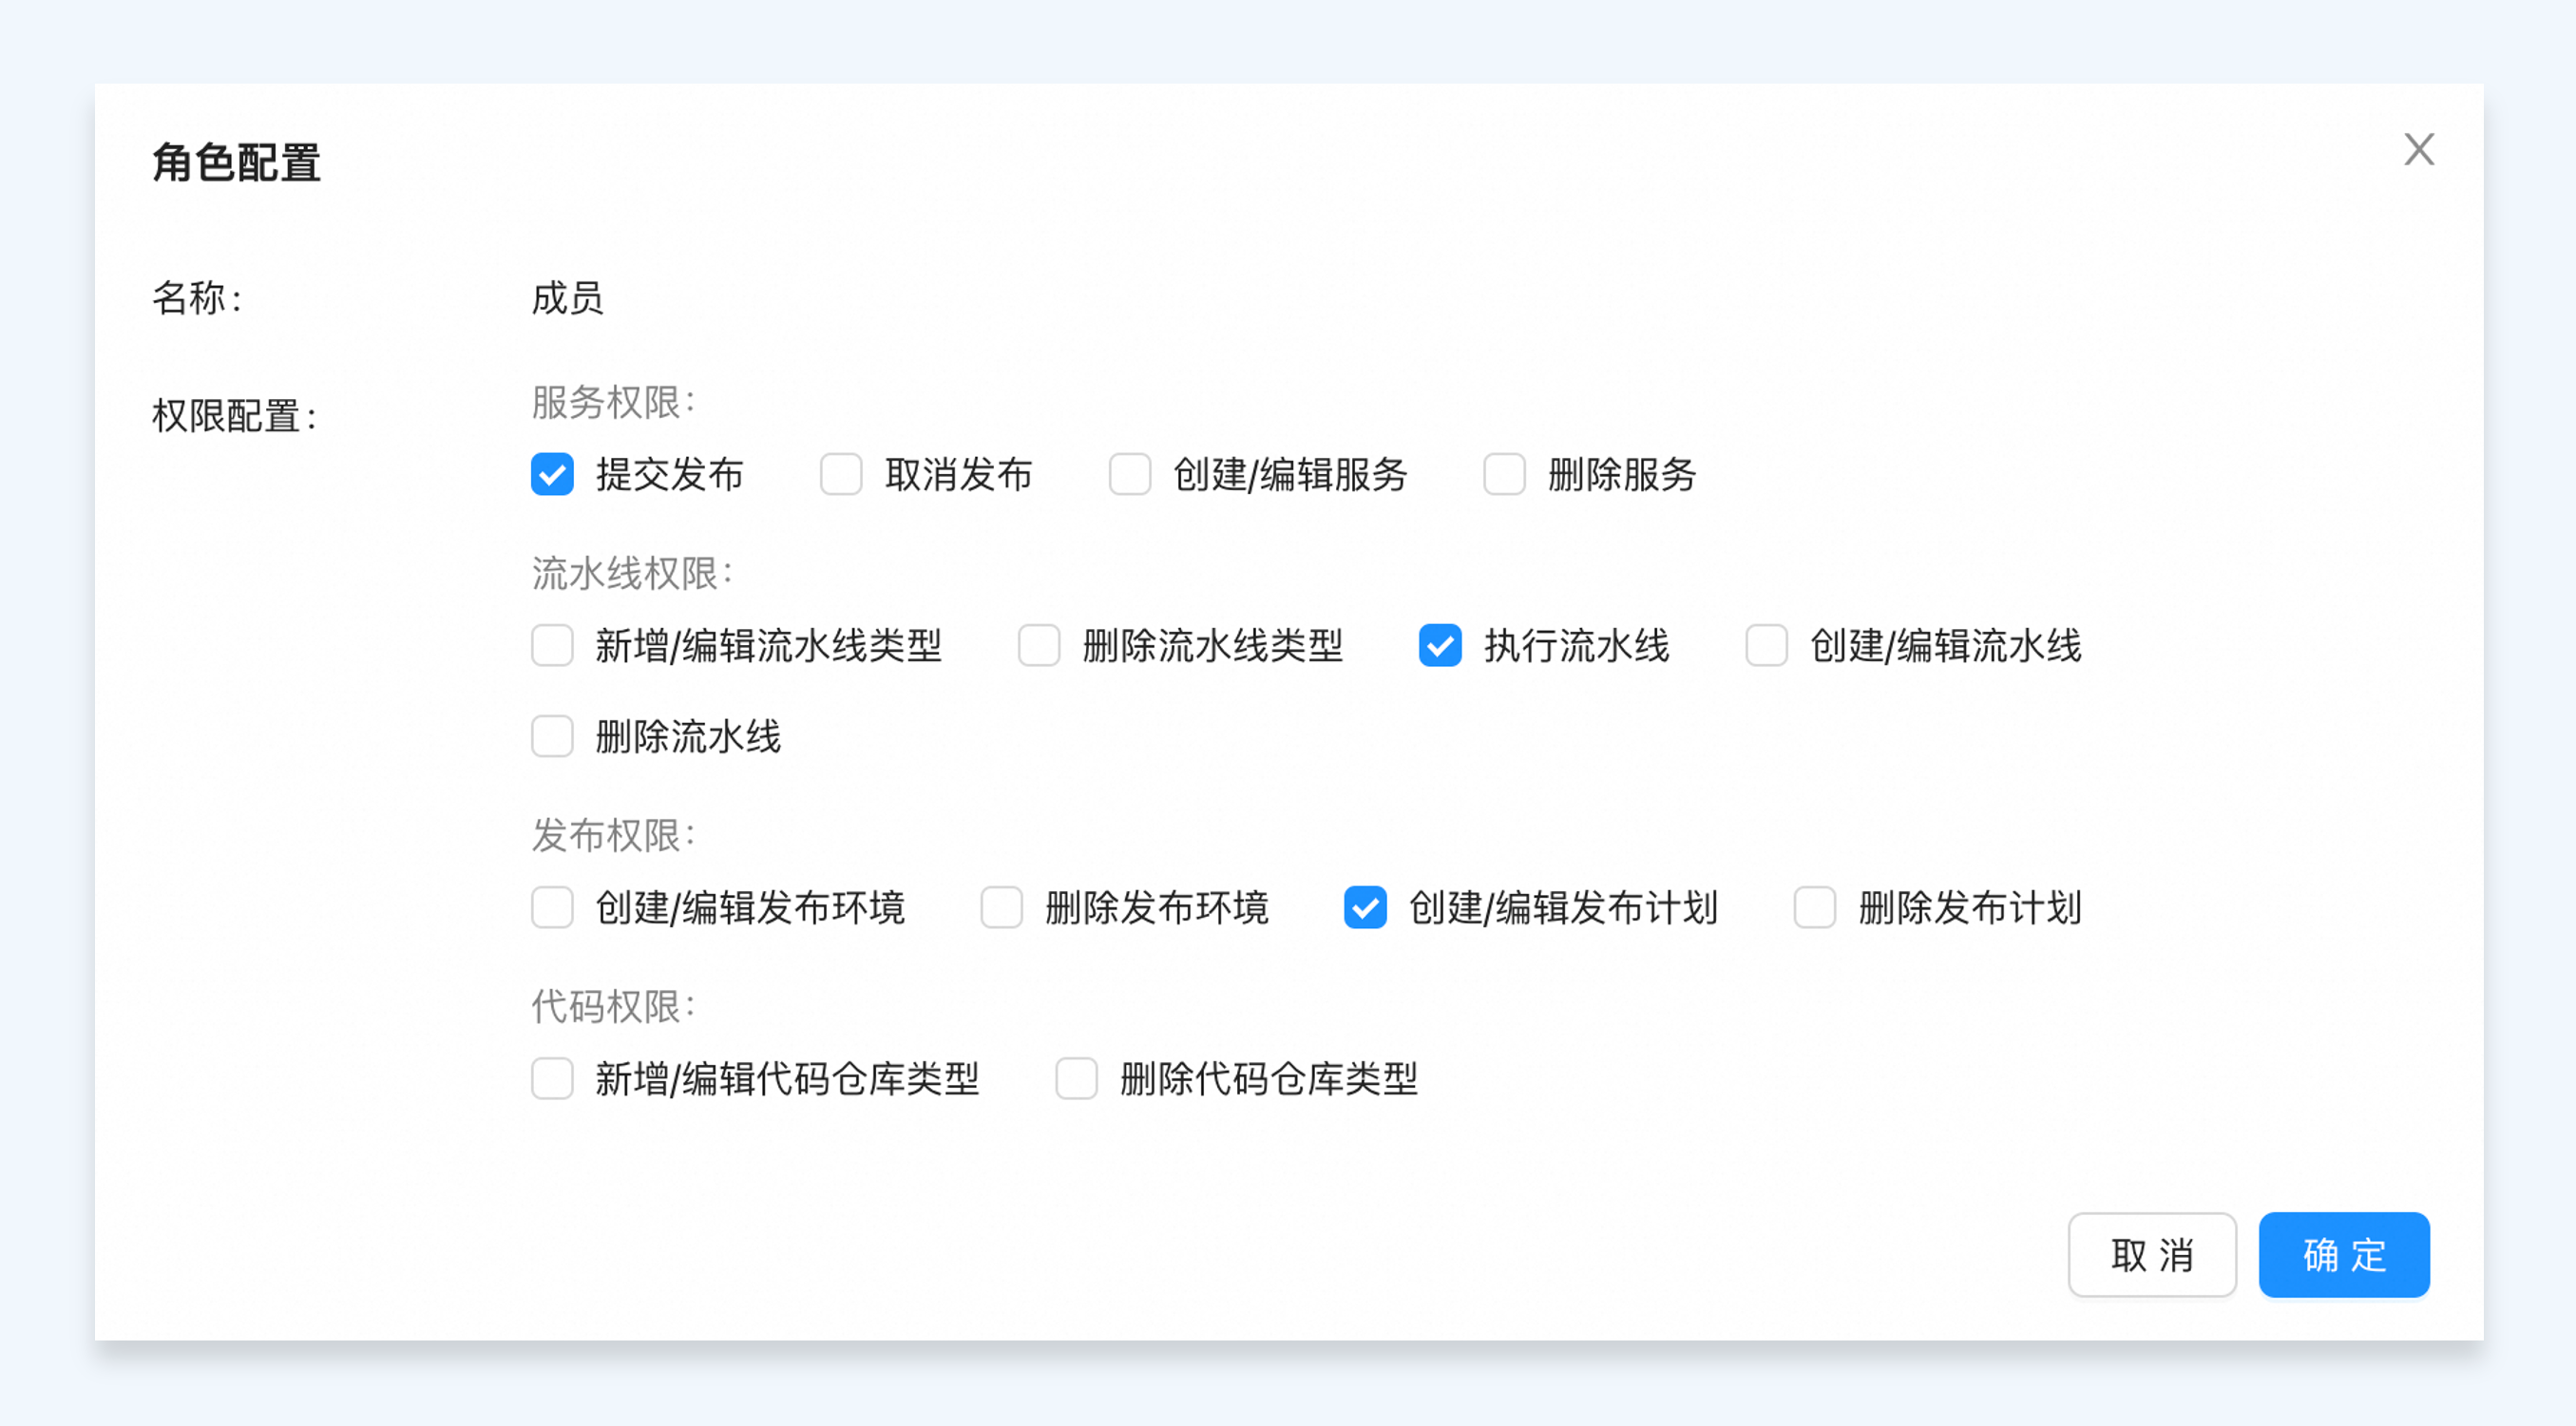Tick the 删除发布环境 checkbox
2576x1426 pixels.
[x=1001, y=907]
